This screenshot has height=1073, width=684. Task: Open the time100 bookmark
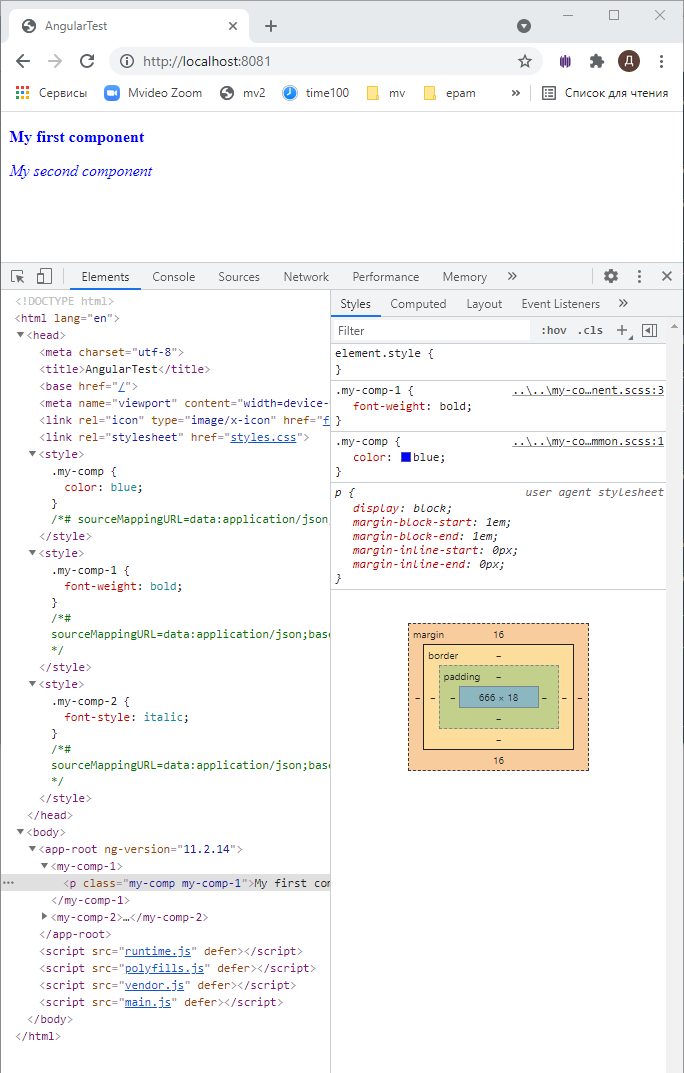click(x=316, y=93)
